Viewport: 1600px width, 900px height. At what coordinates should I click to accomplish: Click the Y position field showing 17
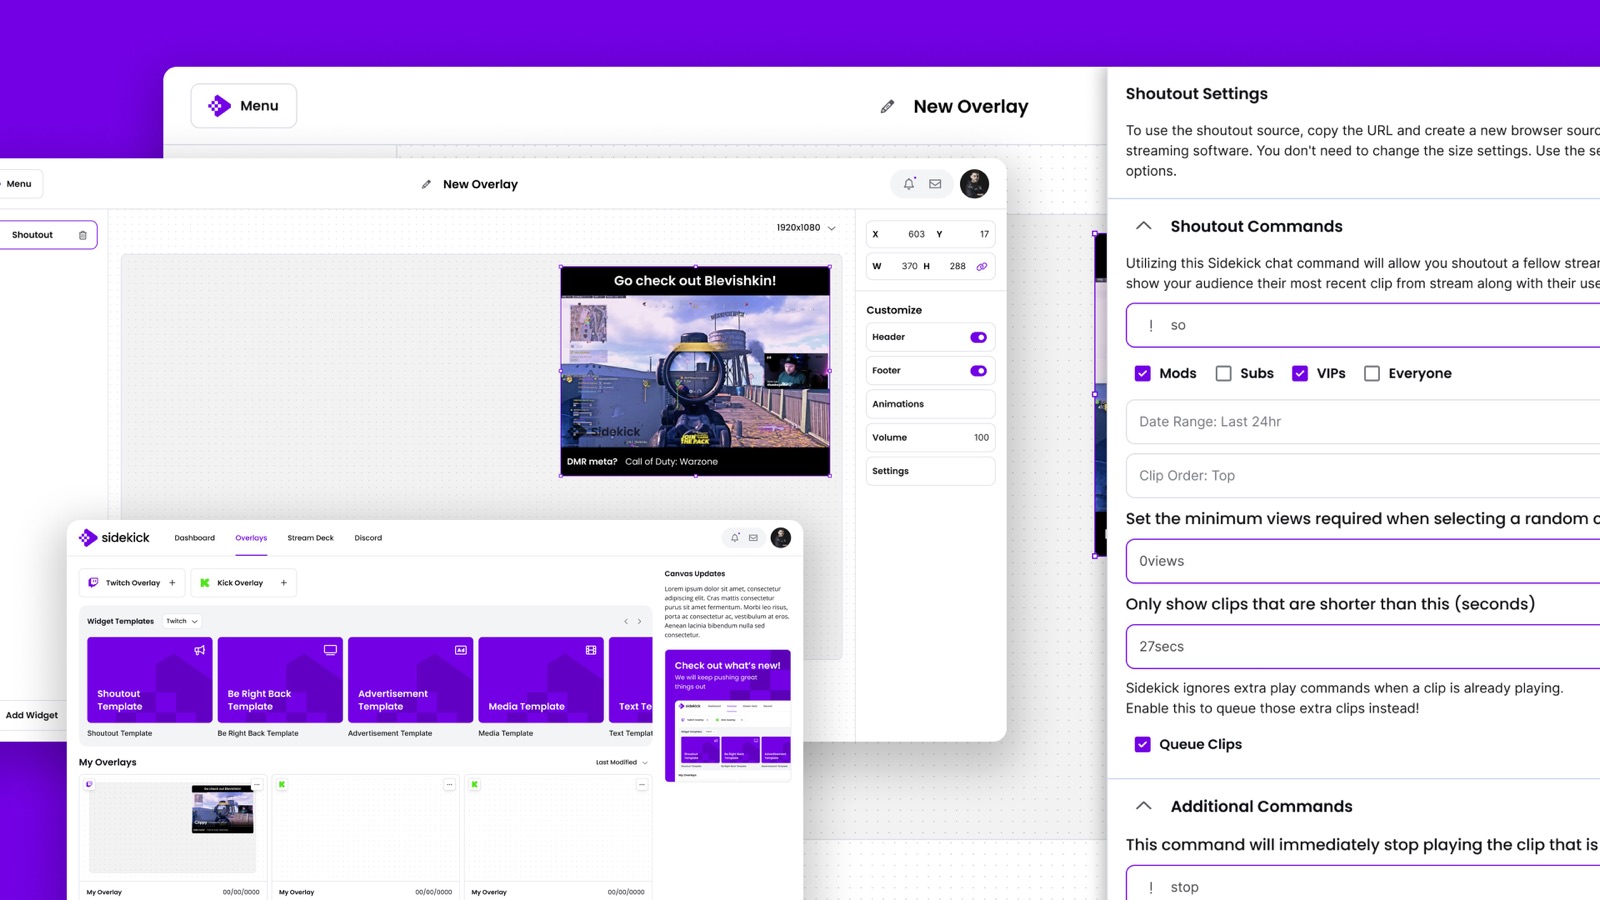[x=963, y=234]
